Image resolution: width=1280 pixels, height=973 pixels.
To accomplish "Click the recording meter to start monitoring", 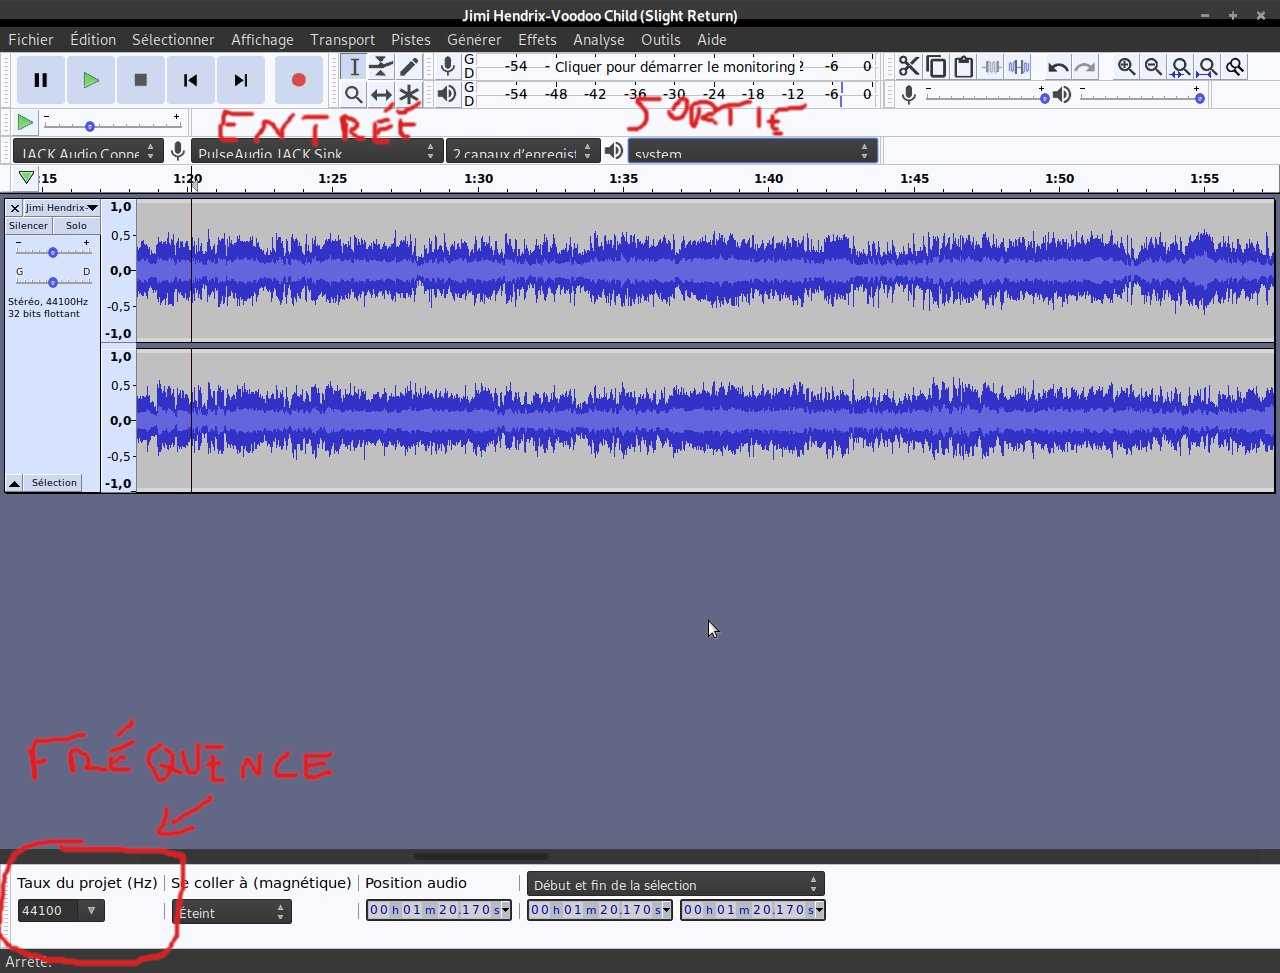I will [675, 67].
